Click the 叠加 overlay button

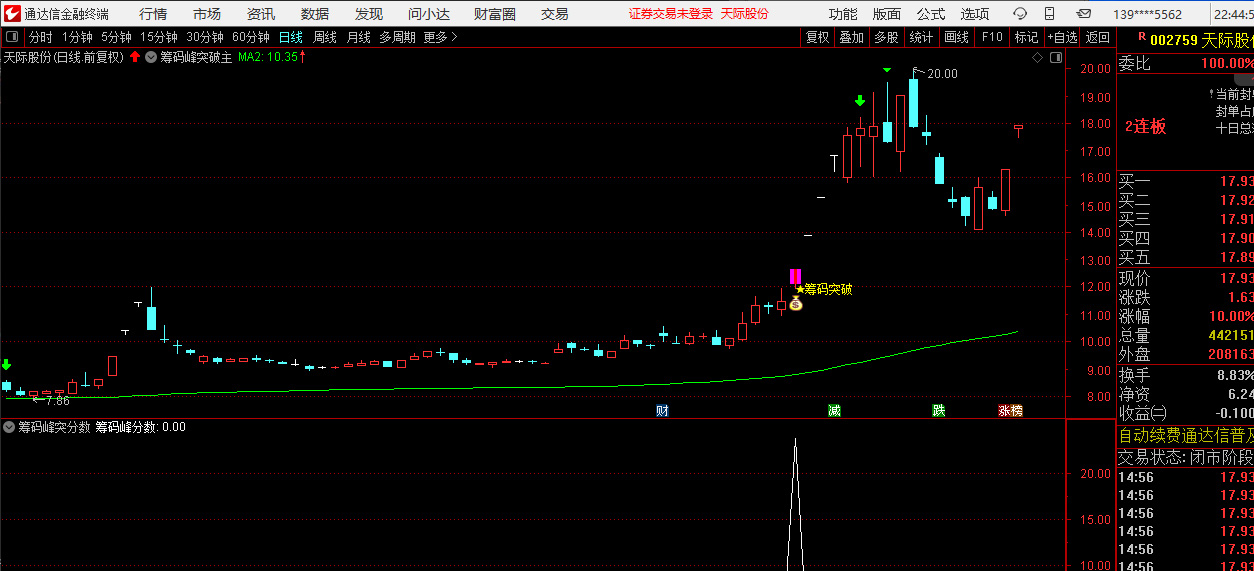click(851, 37)
